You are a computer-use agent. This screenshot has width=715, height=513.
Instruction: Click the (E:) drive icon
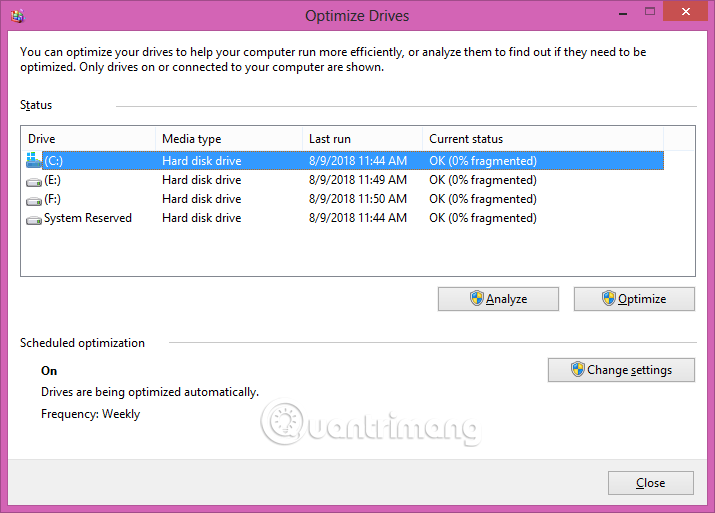pos(34,180)
